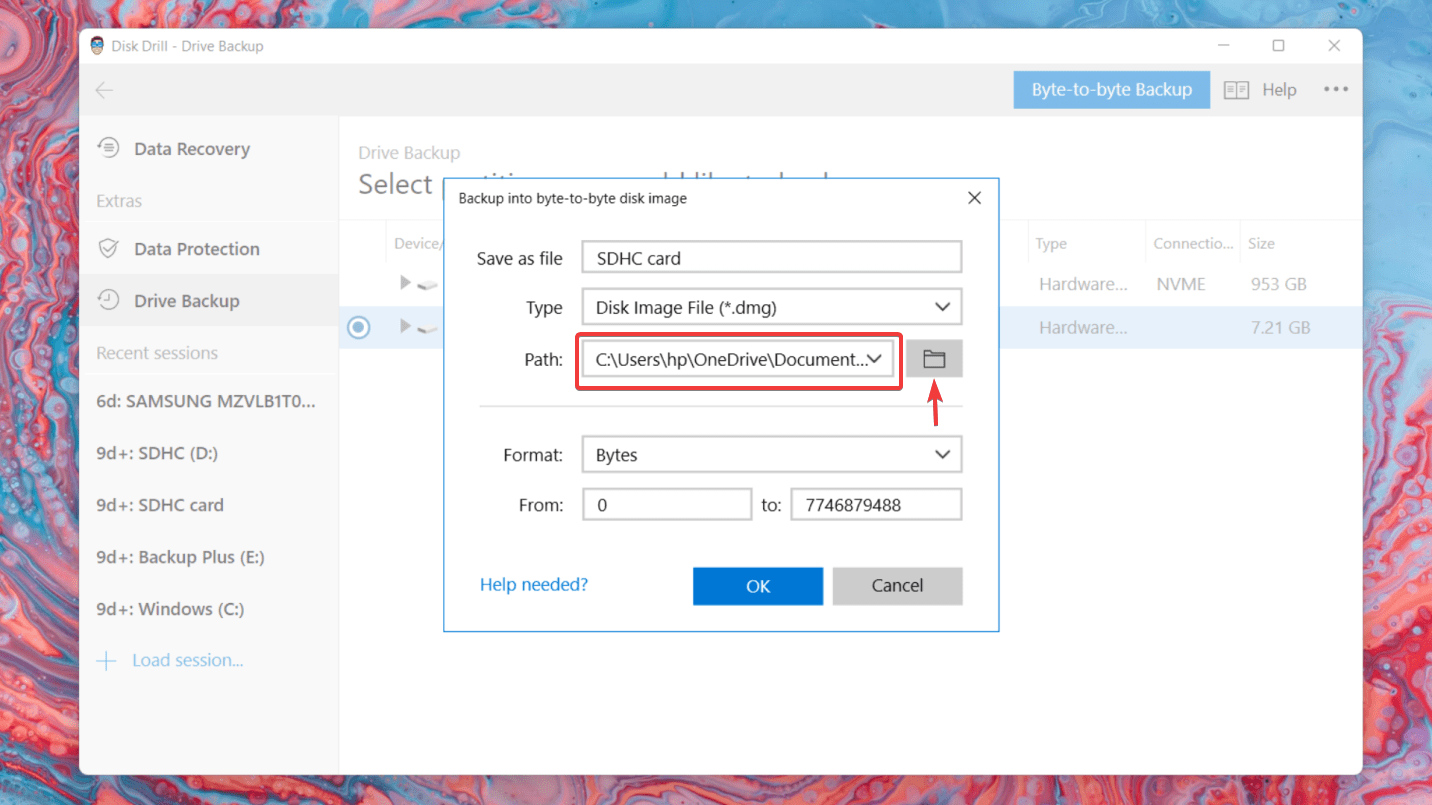This screenshot has width=1432, height=805.
Task: Click the OK button
Action: (758, 586)
